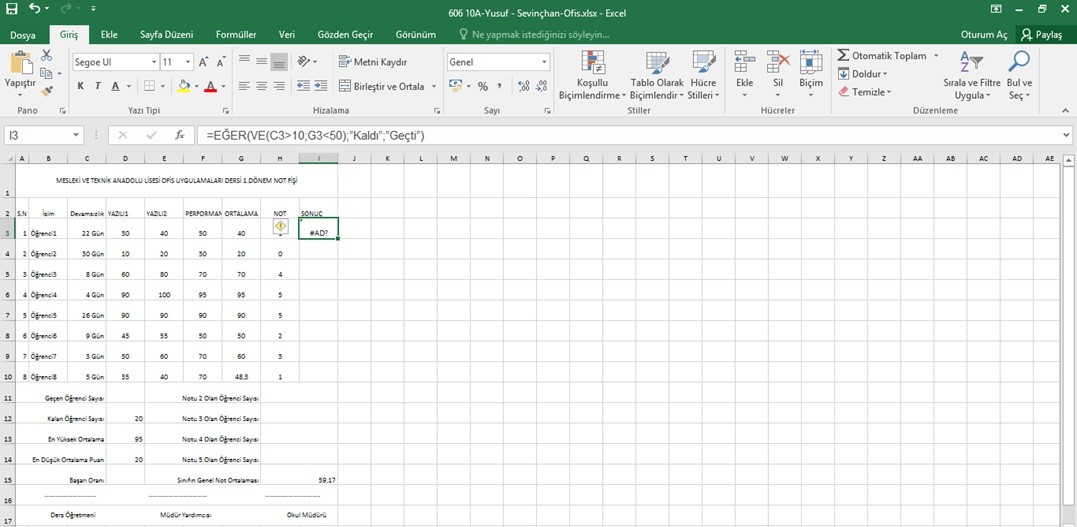Expand the Genel number format dropdown

[x=544, y=62]
